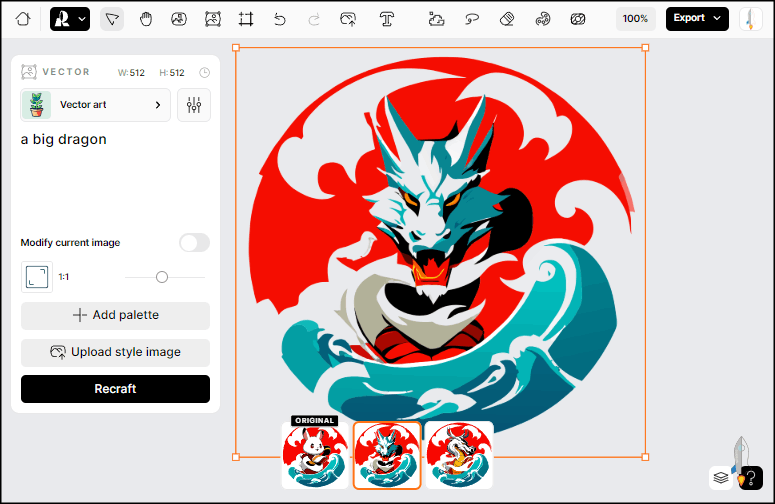Open the Vector art style selector
This screenshot has width=775, height=504.
[95, 105]
